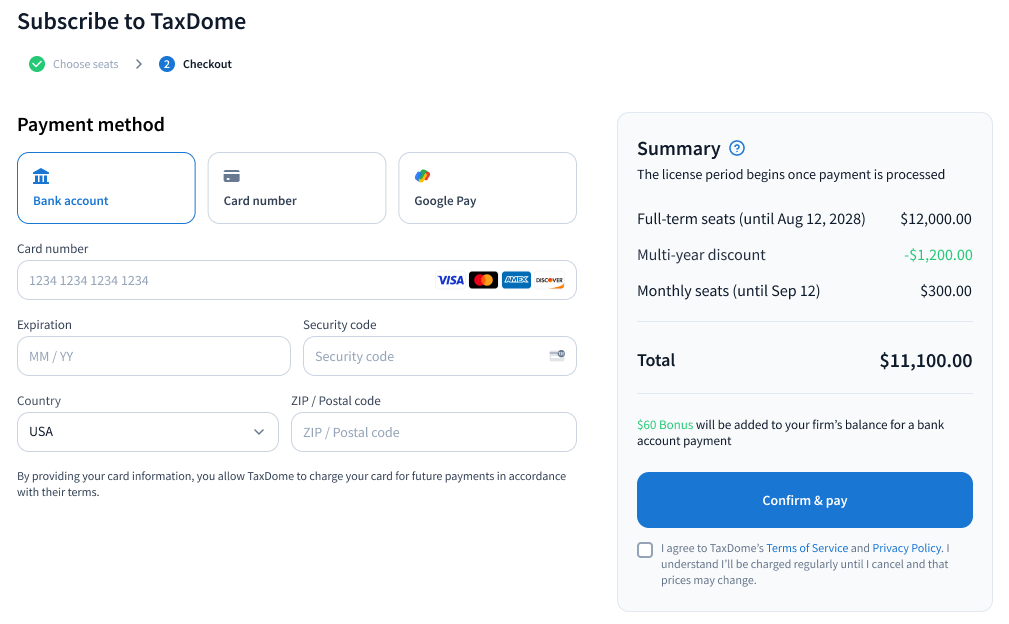This screenshot has width=1009, height=624.
Task: Go back to the Choose seats step
Action: click(85, 64)
